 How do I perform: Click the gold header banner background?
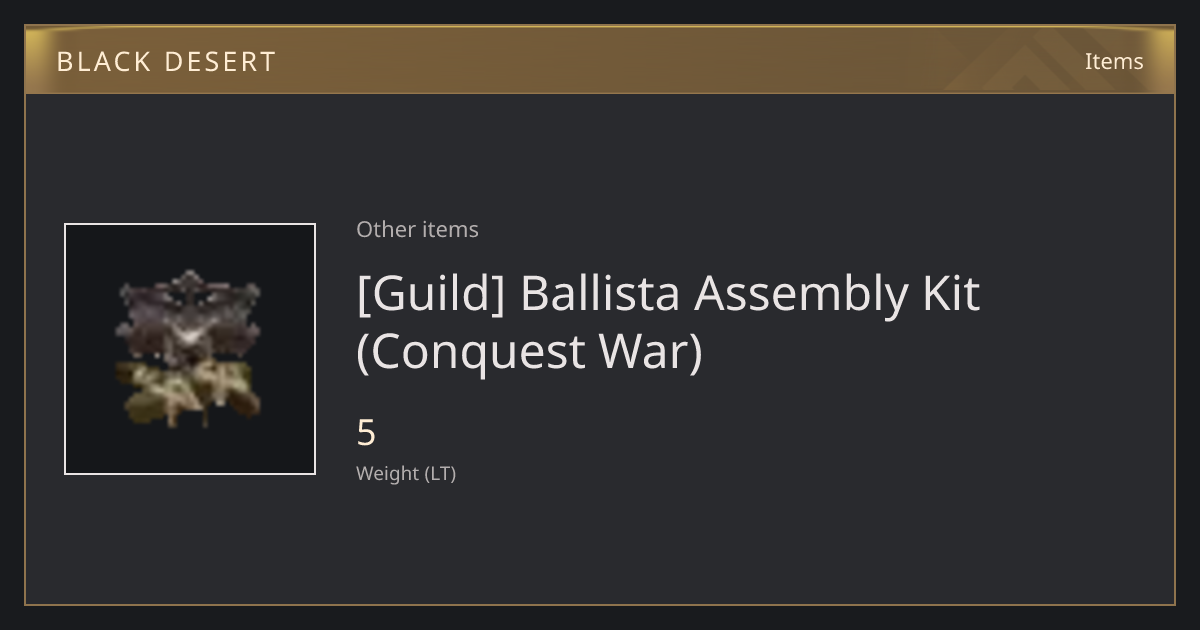tap(600, 60)
